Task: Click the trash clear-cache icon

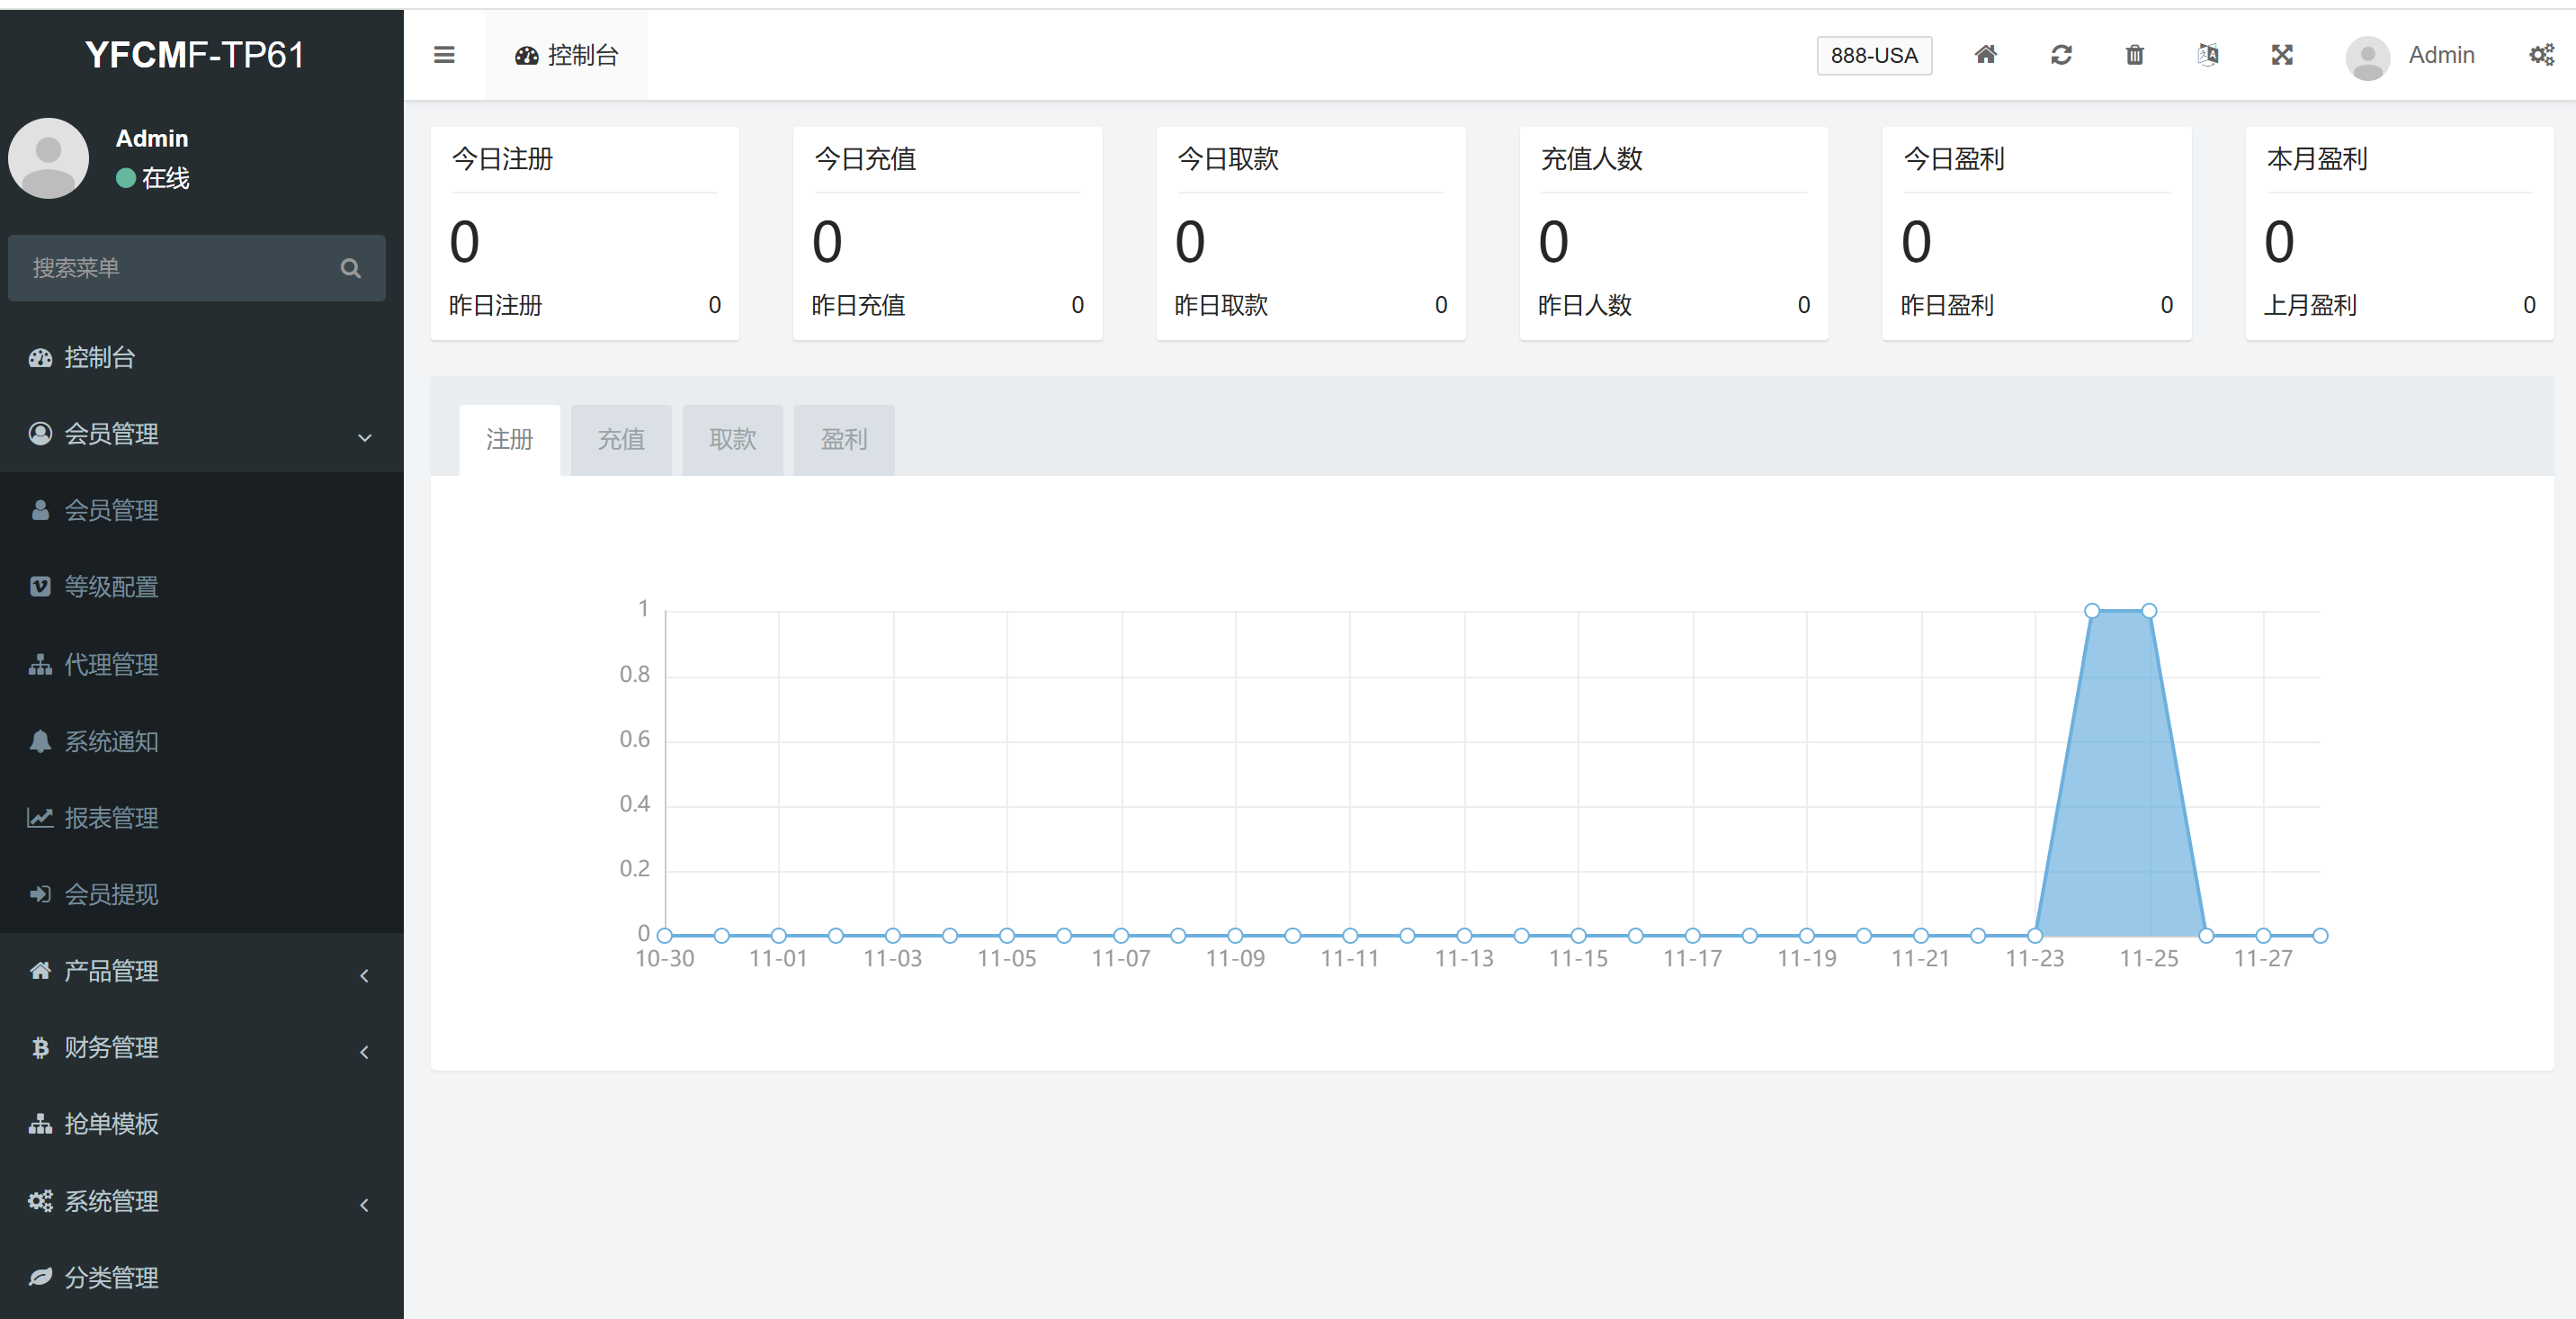Action: click(2134, 55)
